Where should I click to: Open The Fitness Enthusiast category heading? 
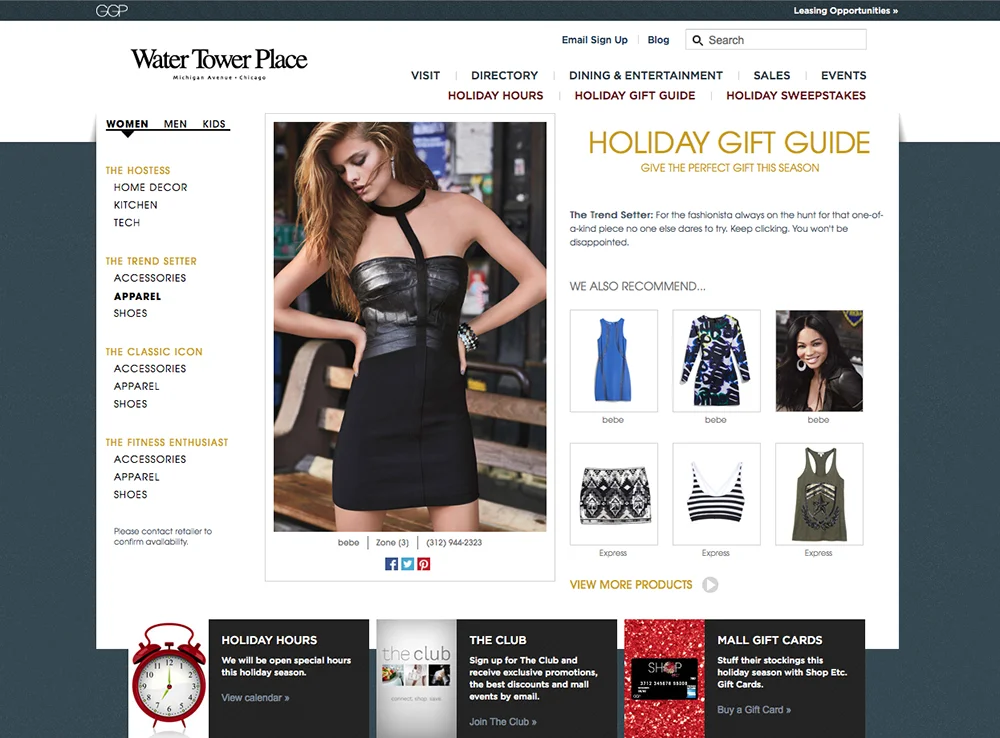click(166, 442)
